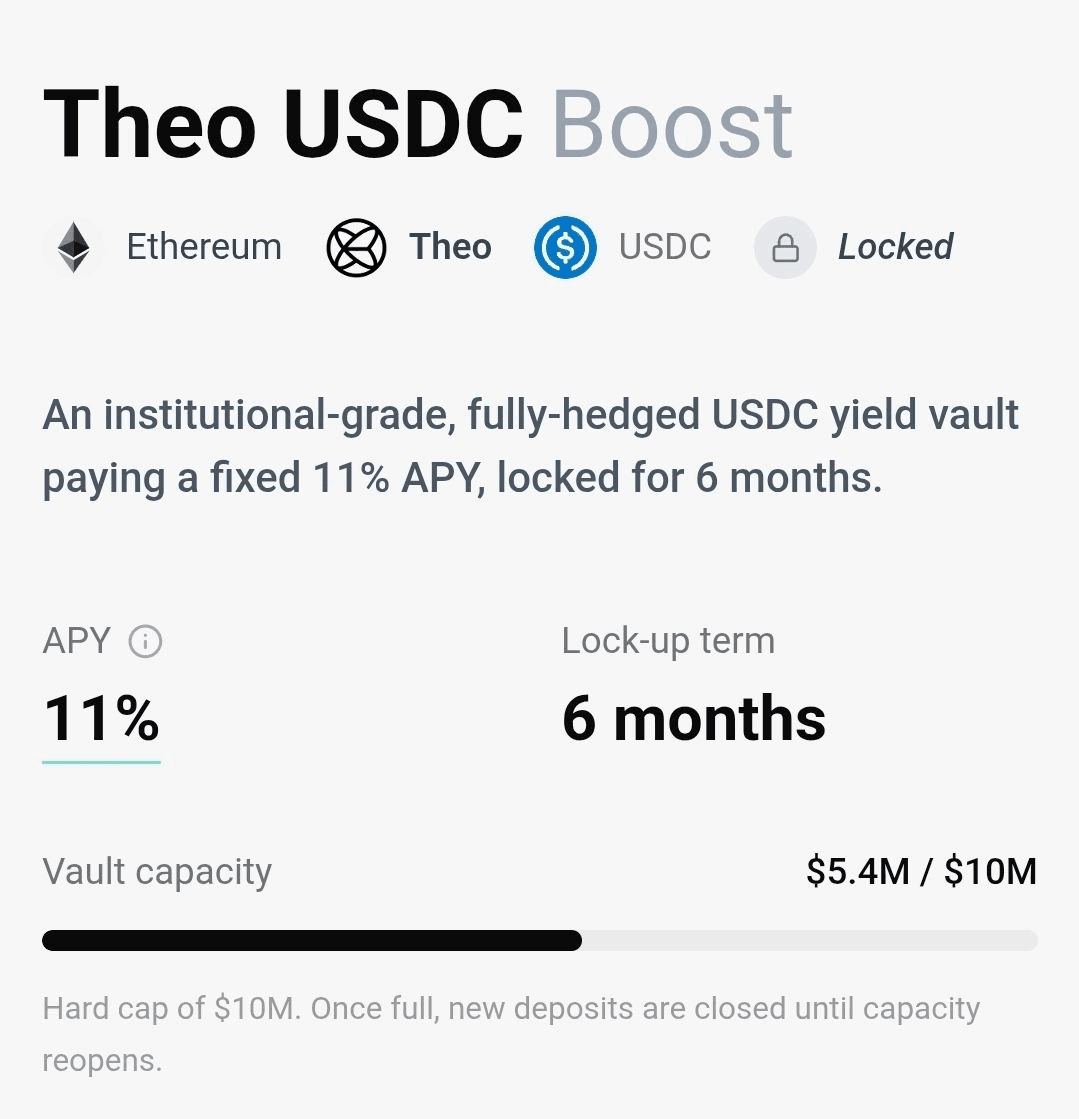Click the padlock Locked icon
The height and width of the screenshot is (1119, 1079).
(785, 248)
